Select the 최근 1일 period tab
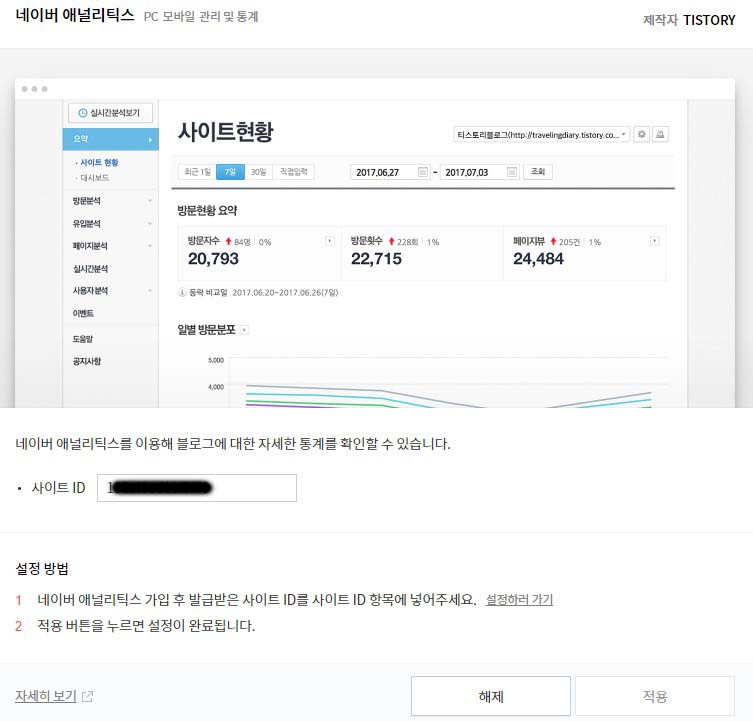 click(197, 172)
